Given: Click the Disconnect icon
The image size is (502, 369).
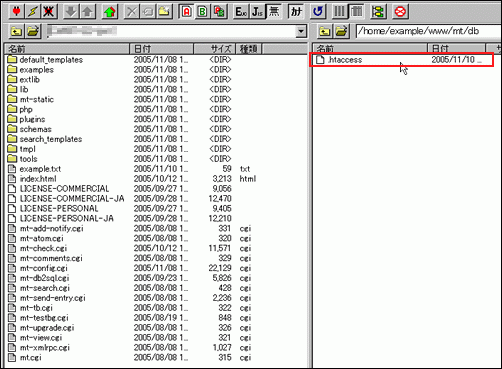Looking at the screenshot, I should click(49, 12).
